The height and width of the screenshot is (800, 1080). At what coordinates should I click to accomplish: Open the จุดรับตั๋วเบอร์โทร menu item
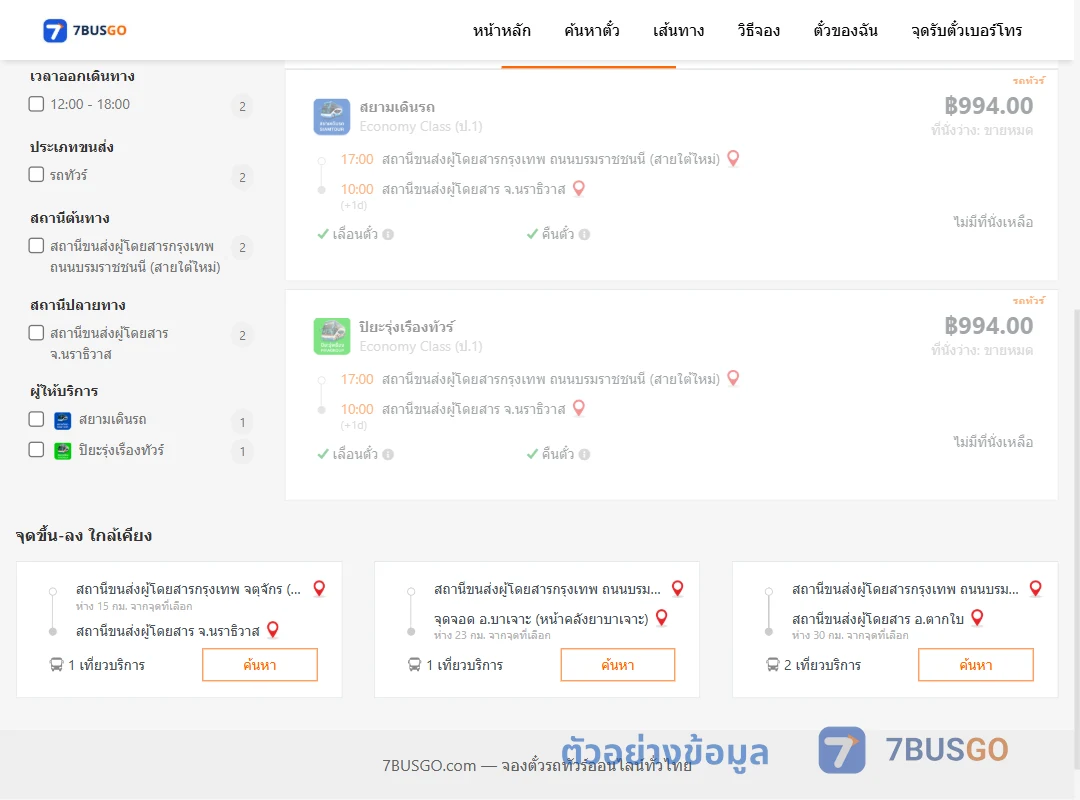[x=966, y=30]
